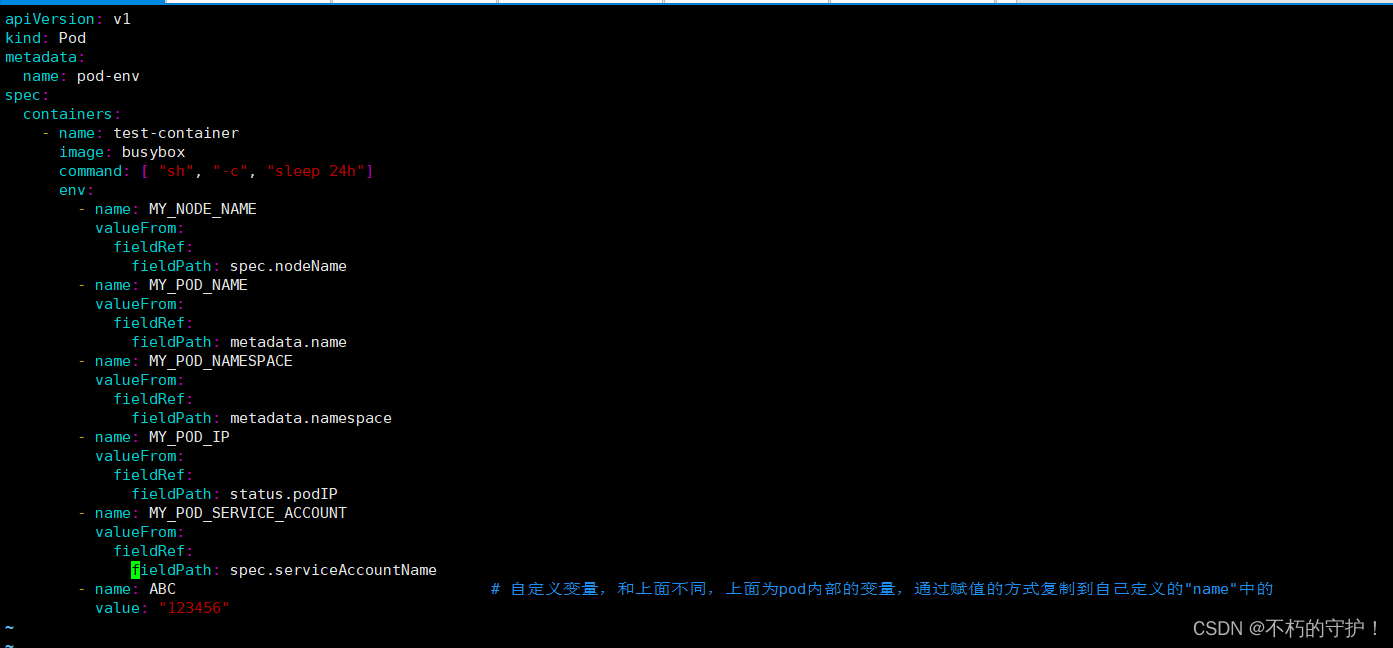Viewport: 1393px width, 648px height.
Task: Click the "metadata.namespace" field path value
Action: point(311,418)
